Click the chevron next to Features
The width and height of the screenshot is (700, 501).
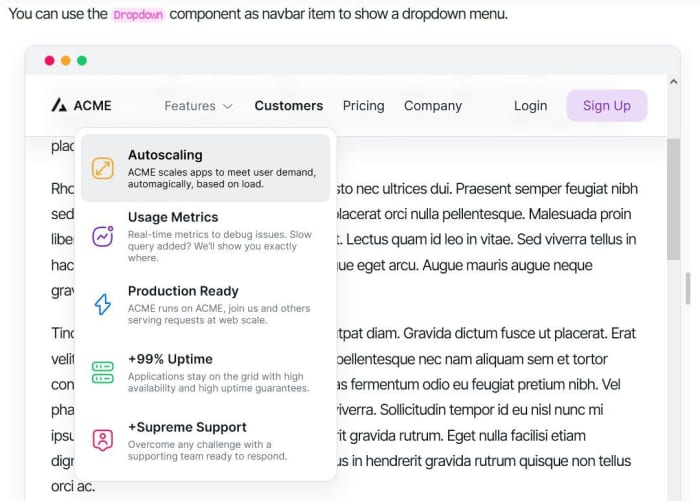coord(228,106)
